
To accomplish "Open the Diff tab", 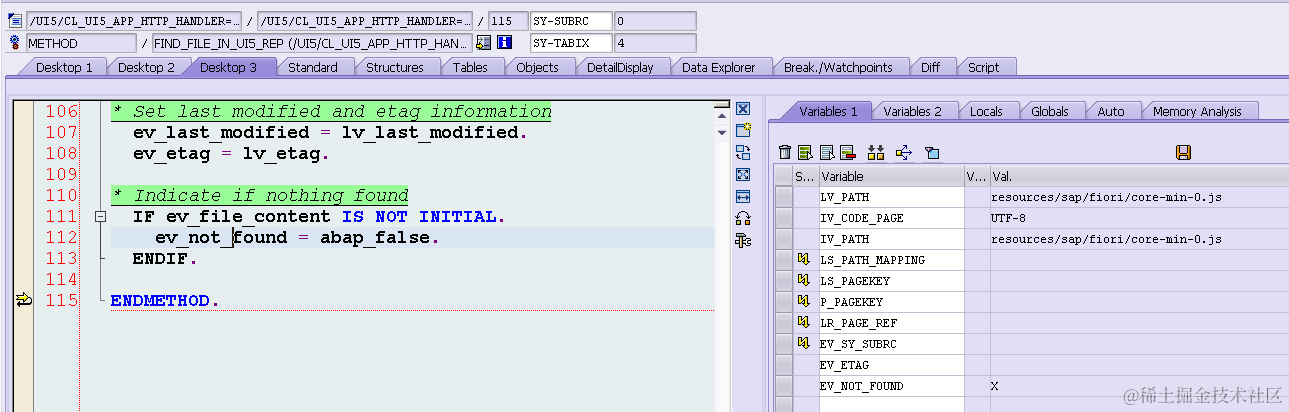I will pos(930,67).
